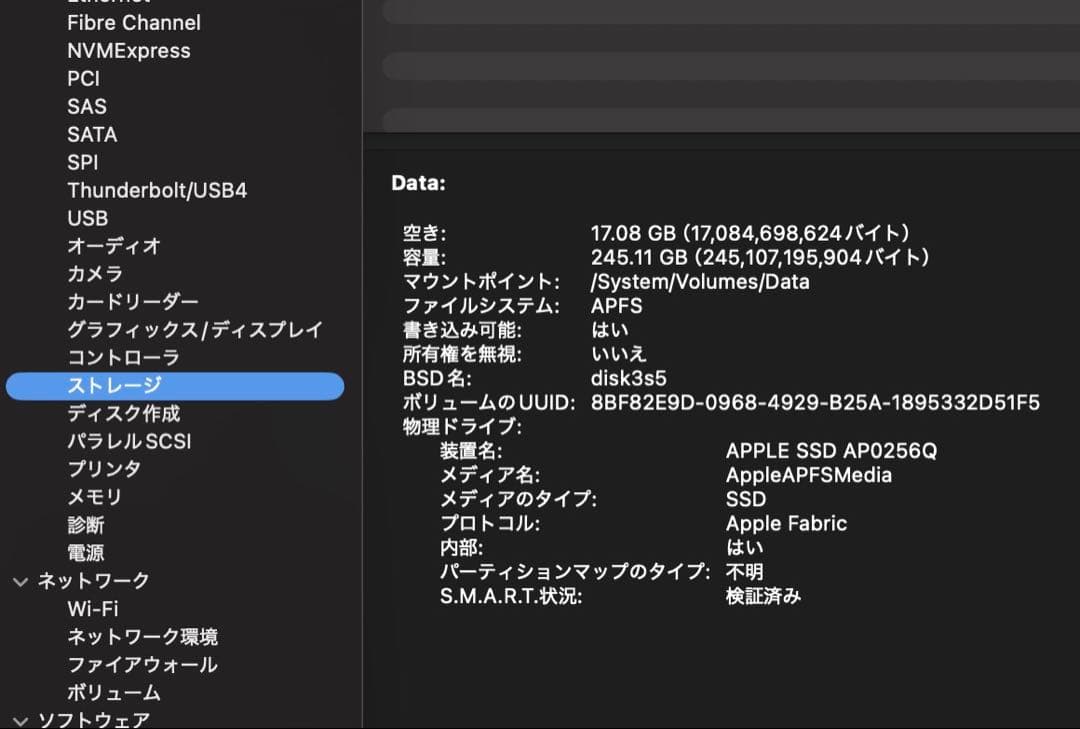Image resolution: width=1080 pixels, height=729 pixels.
Task: Open the USB hardware section
Action: coord(84,218)
